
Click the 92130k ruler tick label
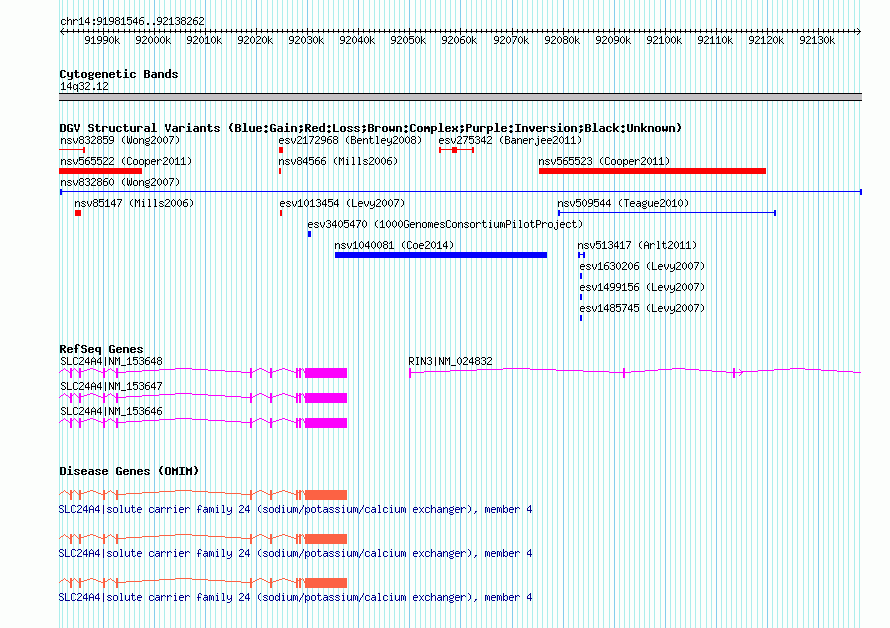[x=817, y=40]
